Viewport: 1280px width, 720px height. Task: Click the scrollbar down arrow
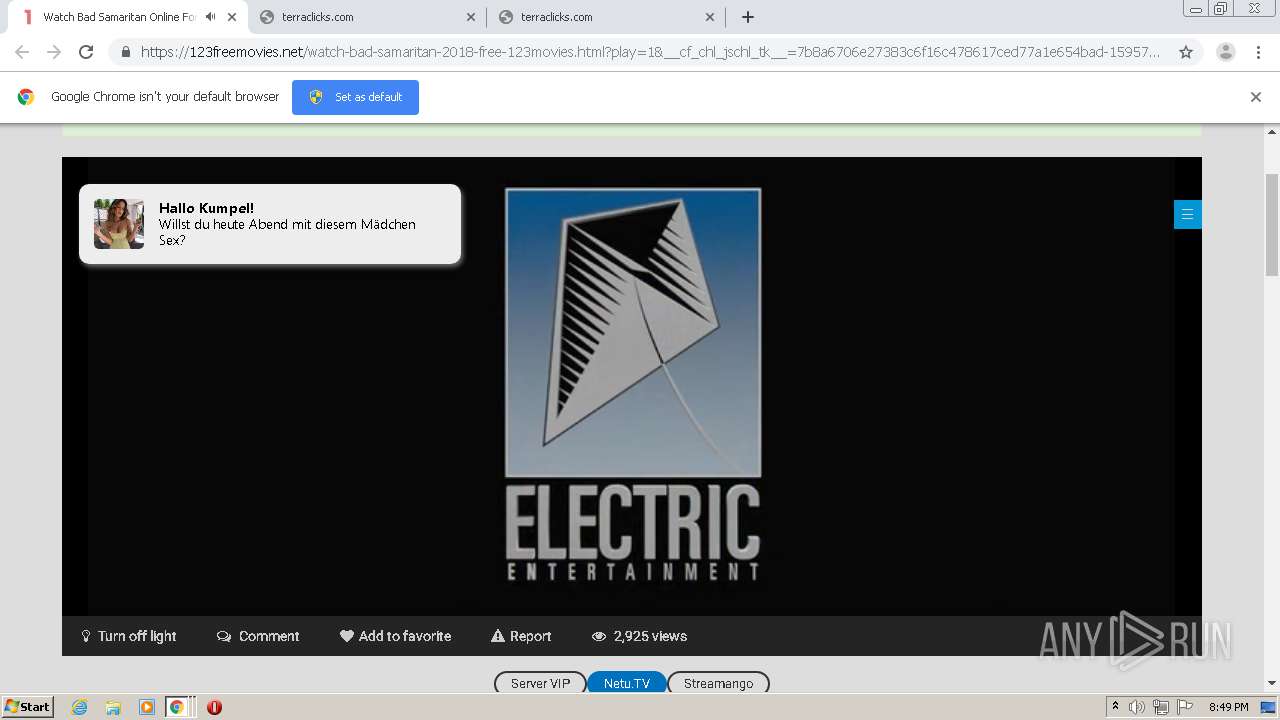(x=1272, y=684)
